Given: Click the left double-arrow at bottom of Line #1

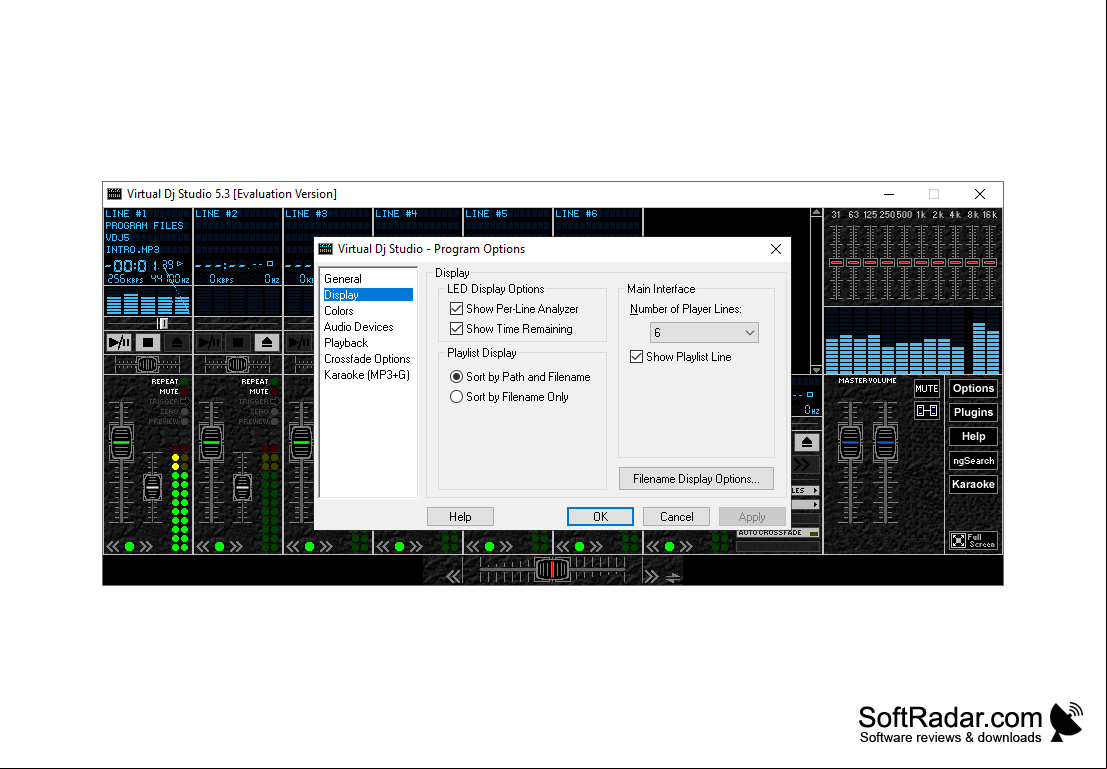Looking at the screenshot, I should tap(113, 547).
